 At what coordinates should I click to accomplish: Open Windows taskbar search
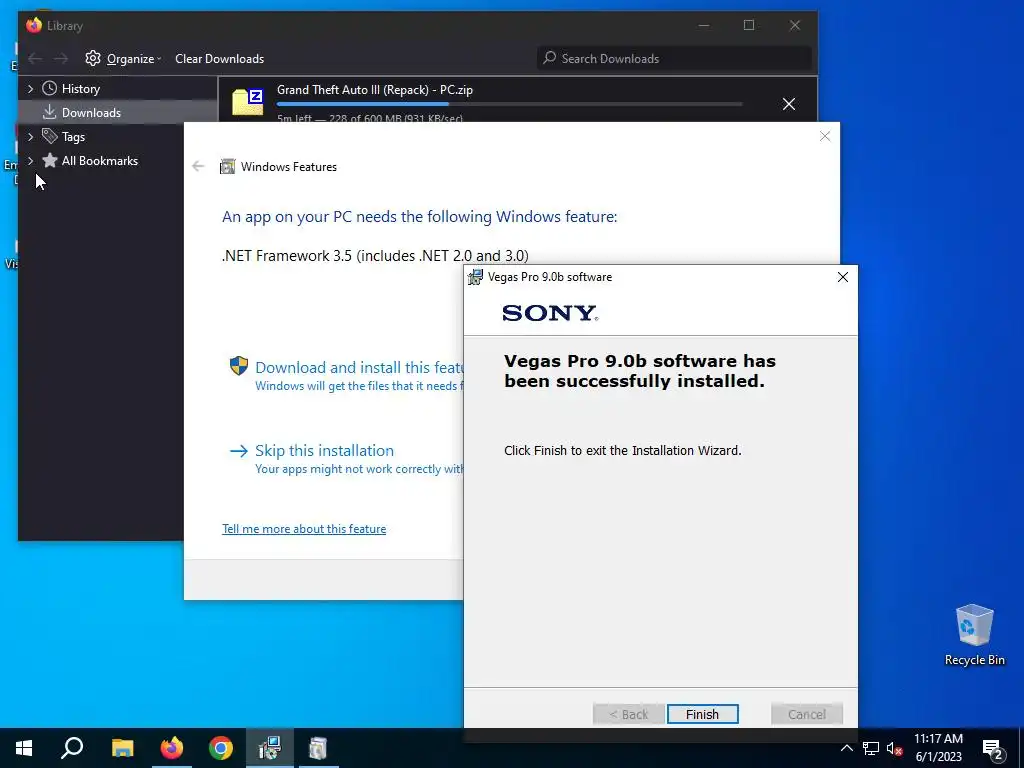click(72, 748)
